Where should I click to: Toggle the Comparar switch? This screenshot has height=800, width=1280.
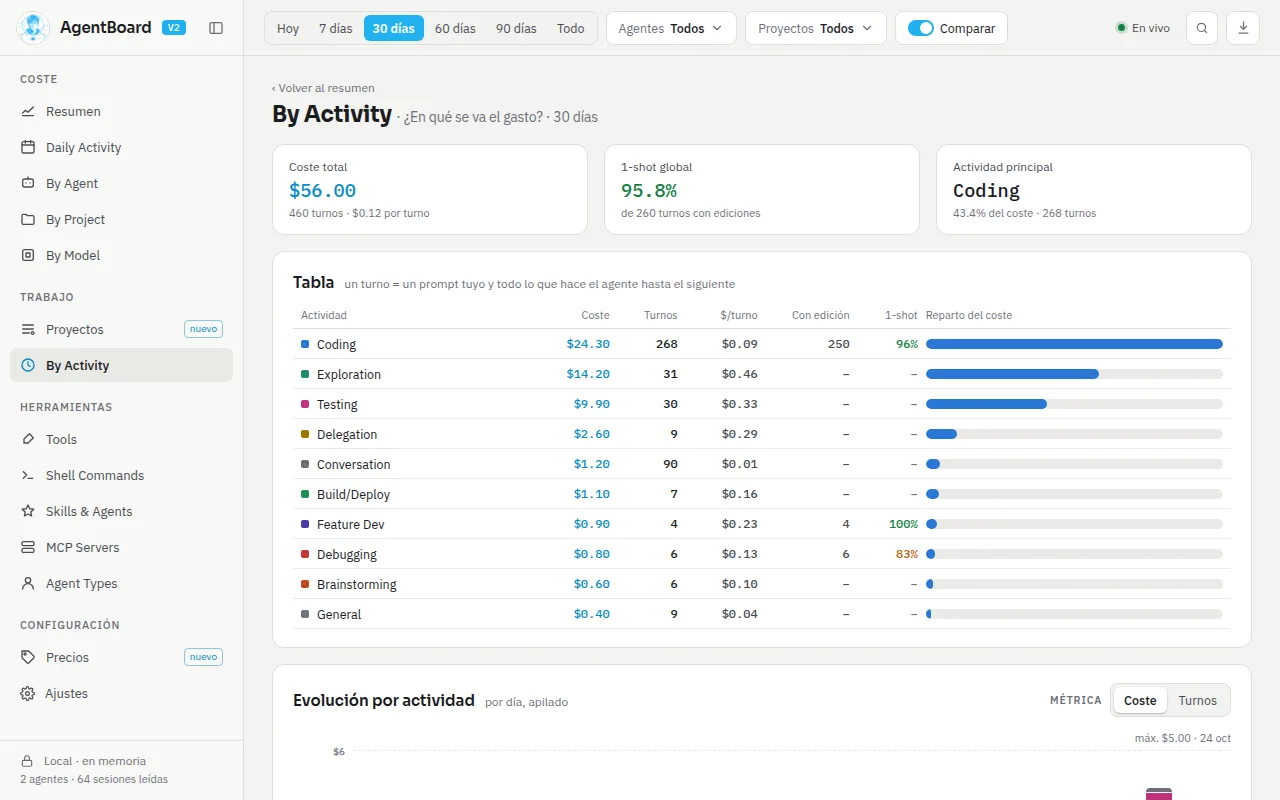(x=921, y=28)
